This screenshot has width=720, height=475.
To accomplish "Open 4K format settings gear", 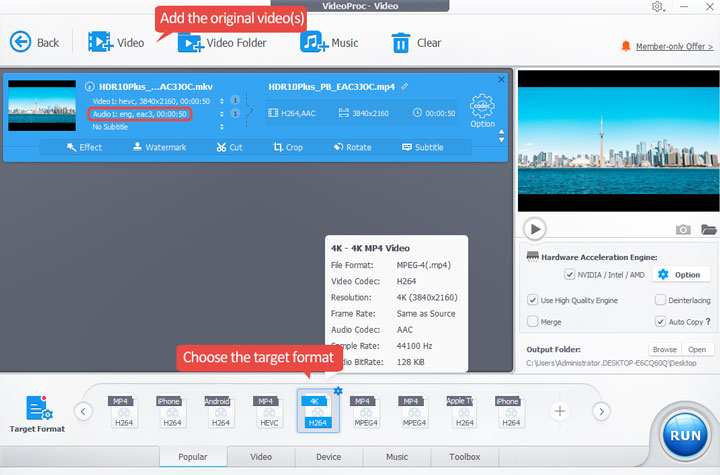I will point(338,391).
